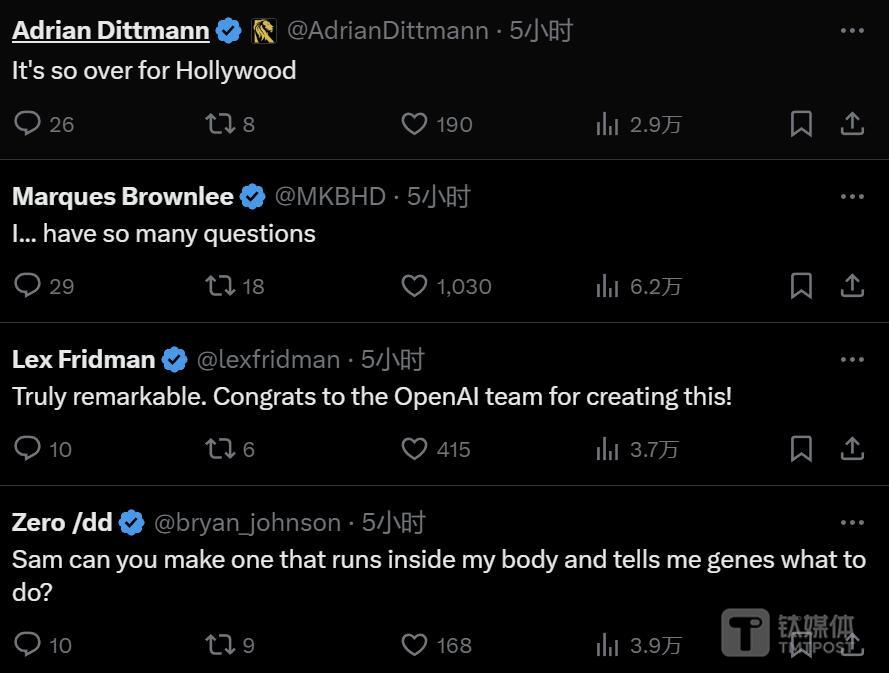This screenshot has width=889, height=673.
Task: Click the @lexfridman handle
Action: [x=268, y=359]
